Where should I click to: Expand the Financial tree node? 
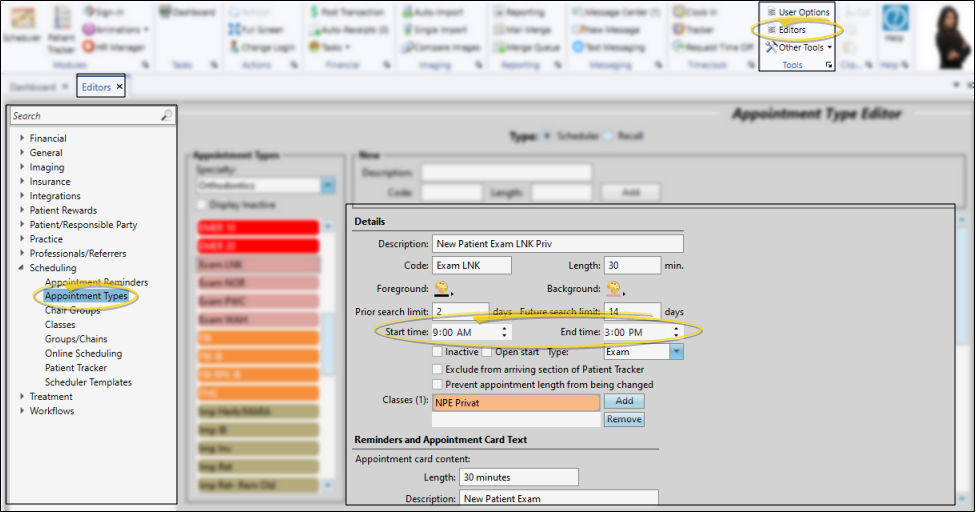pyautogui.click(x=22, y=139)
